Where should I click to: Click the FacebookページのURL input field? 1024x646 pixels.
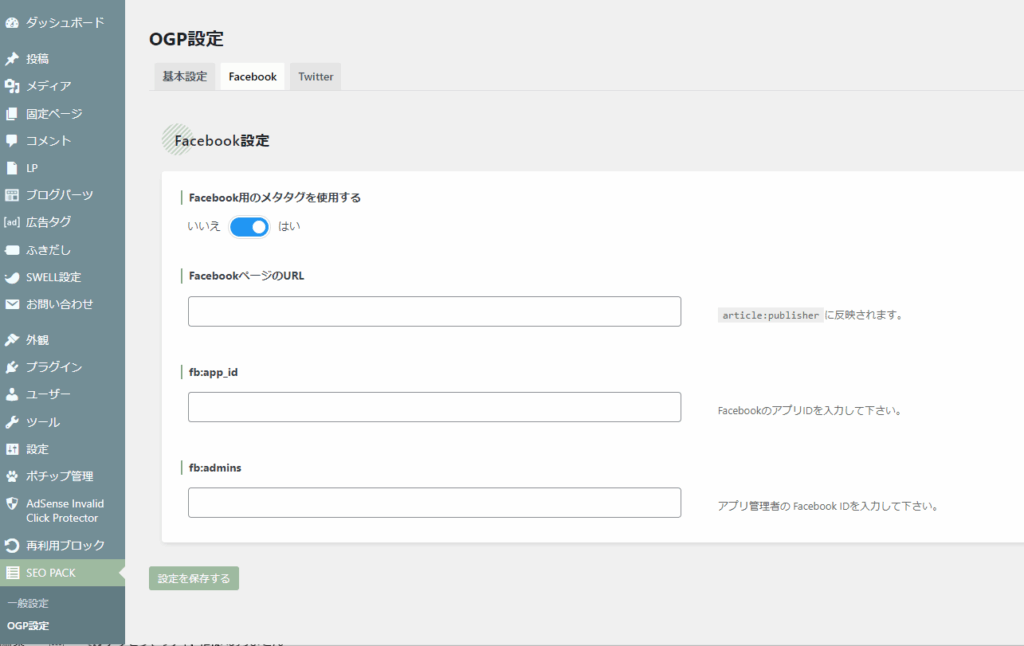(434, 311)
